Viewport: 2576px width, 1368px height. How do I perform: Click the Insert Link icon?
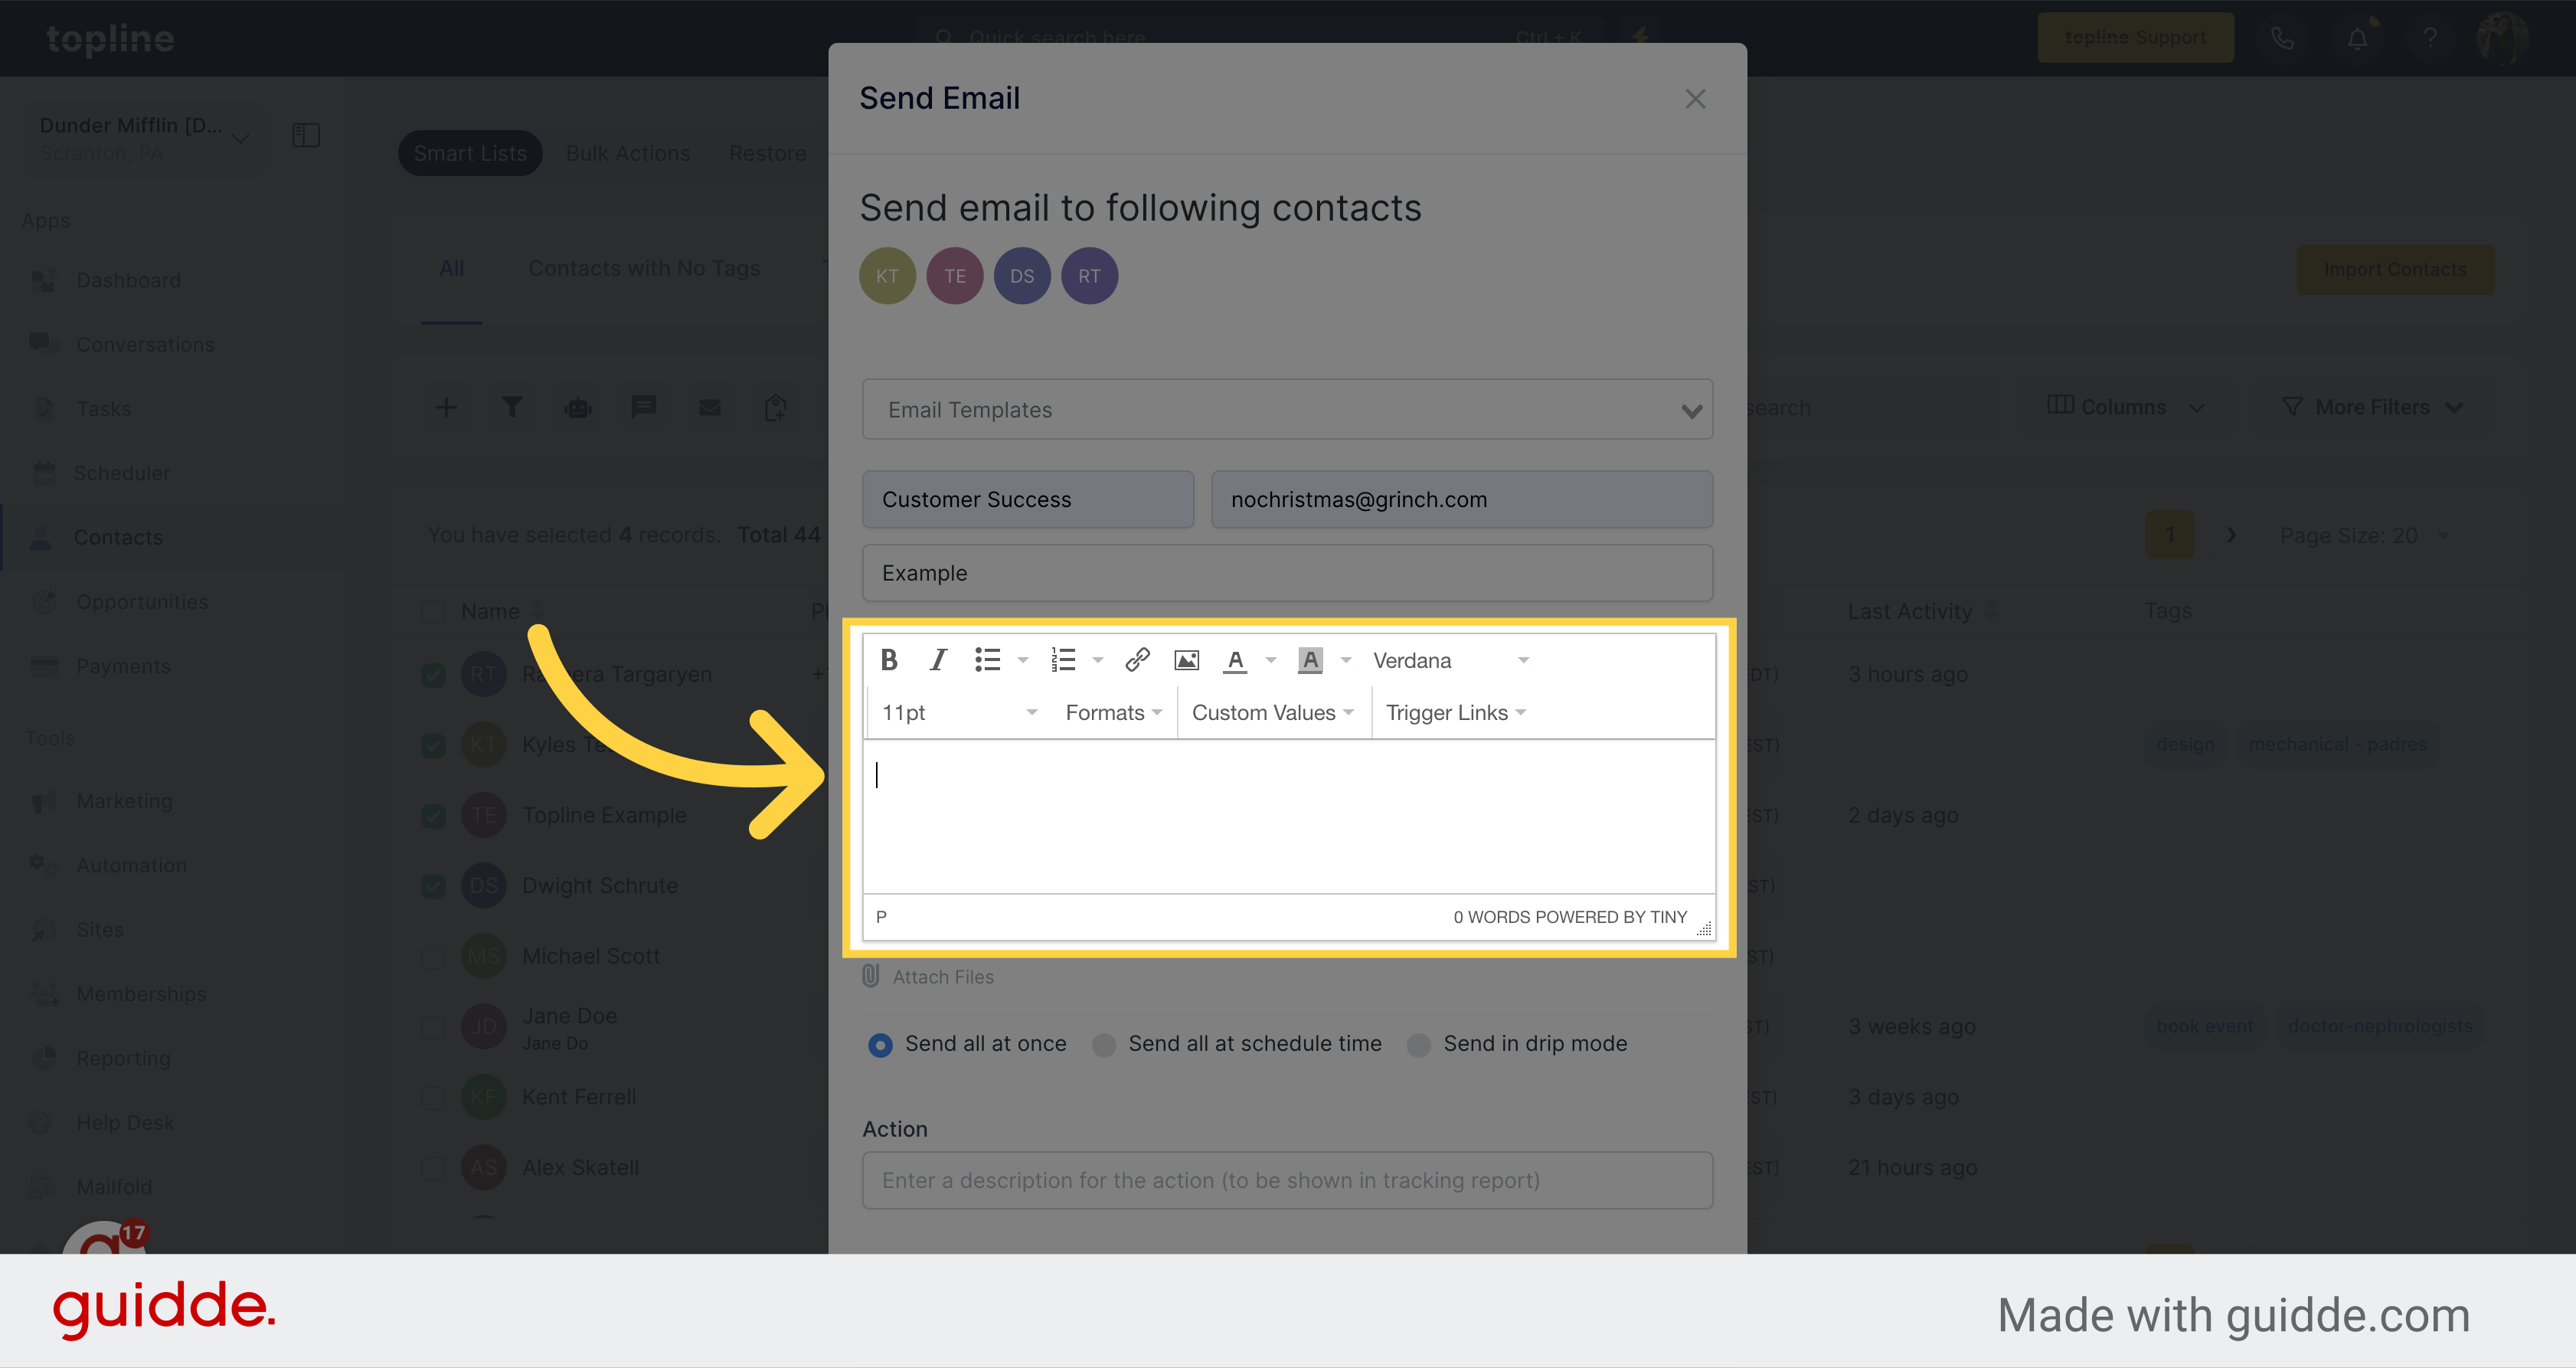(x=1138, y=659)
